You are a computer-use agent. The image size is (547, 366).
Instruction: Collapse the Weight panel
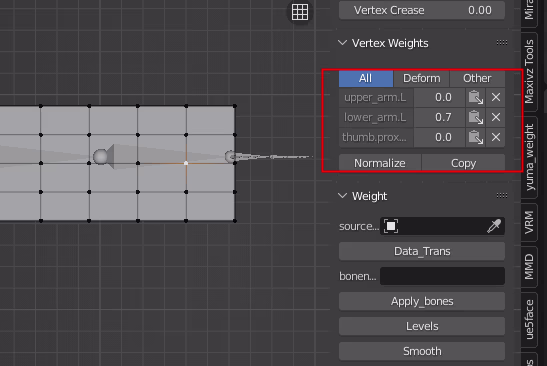coord(343,196)
